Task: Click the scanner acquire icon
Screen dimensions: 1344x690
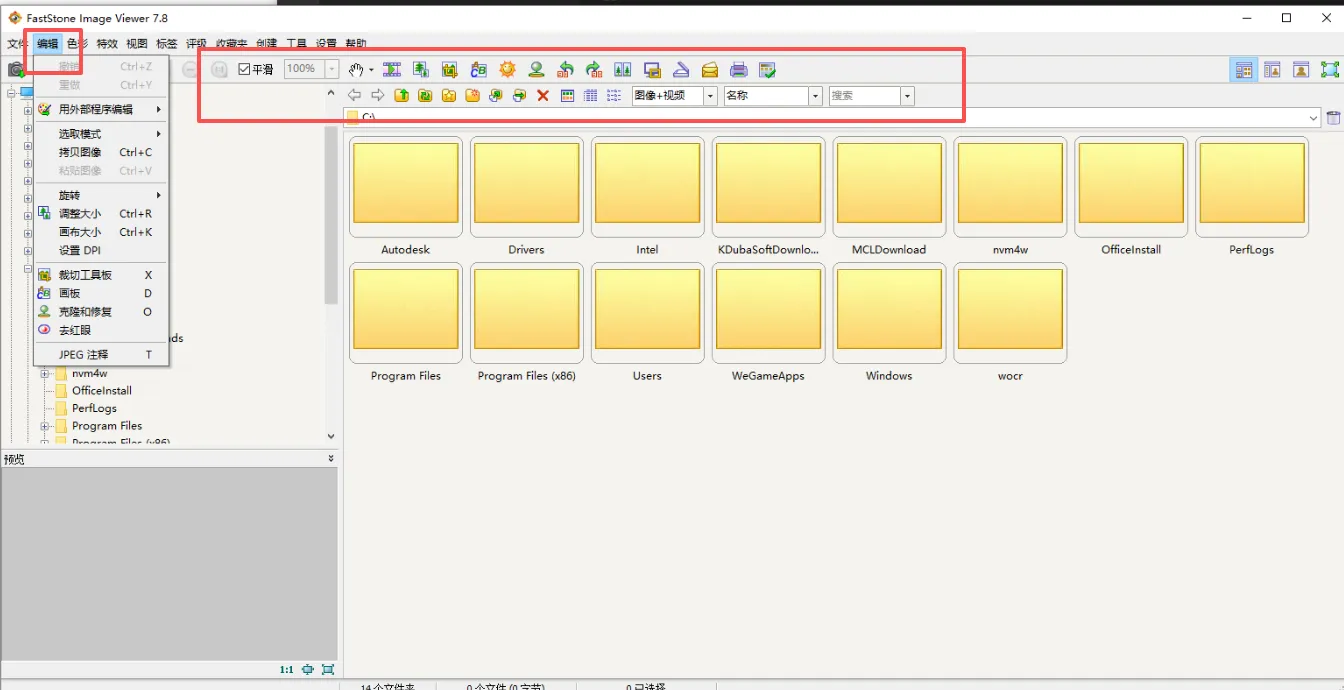Action: (x=681, y=69)
